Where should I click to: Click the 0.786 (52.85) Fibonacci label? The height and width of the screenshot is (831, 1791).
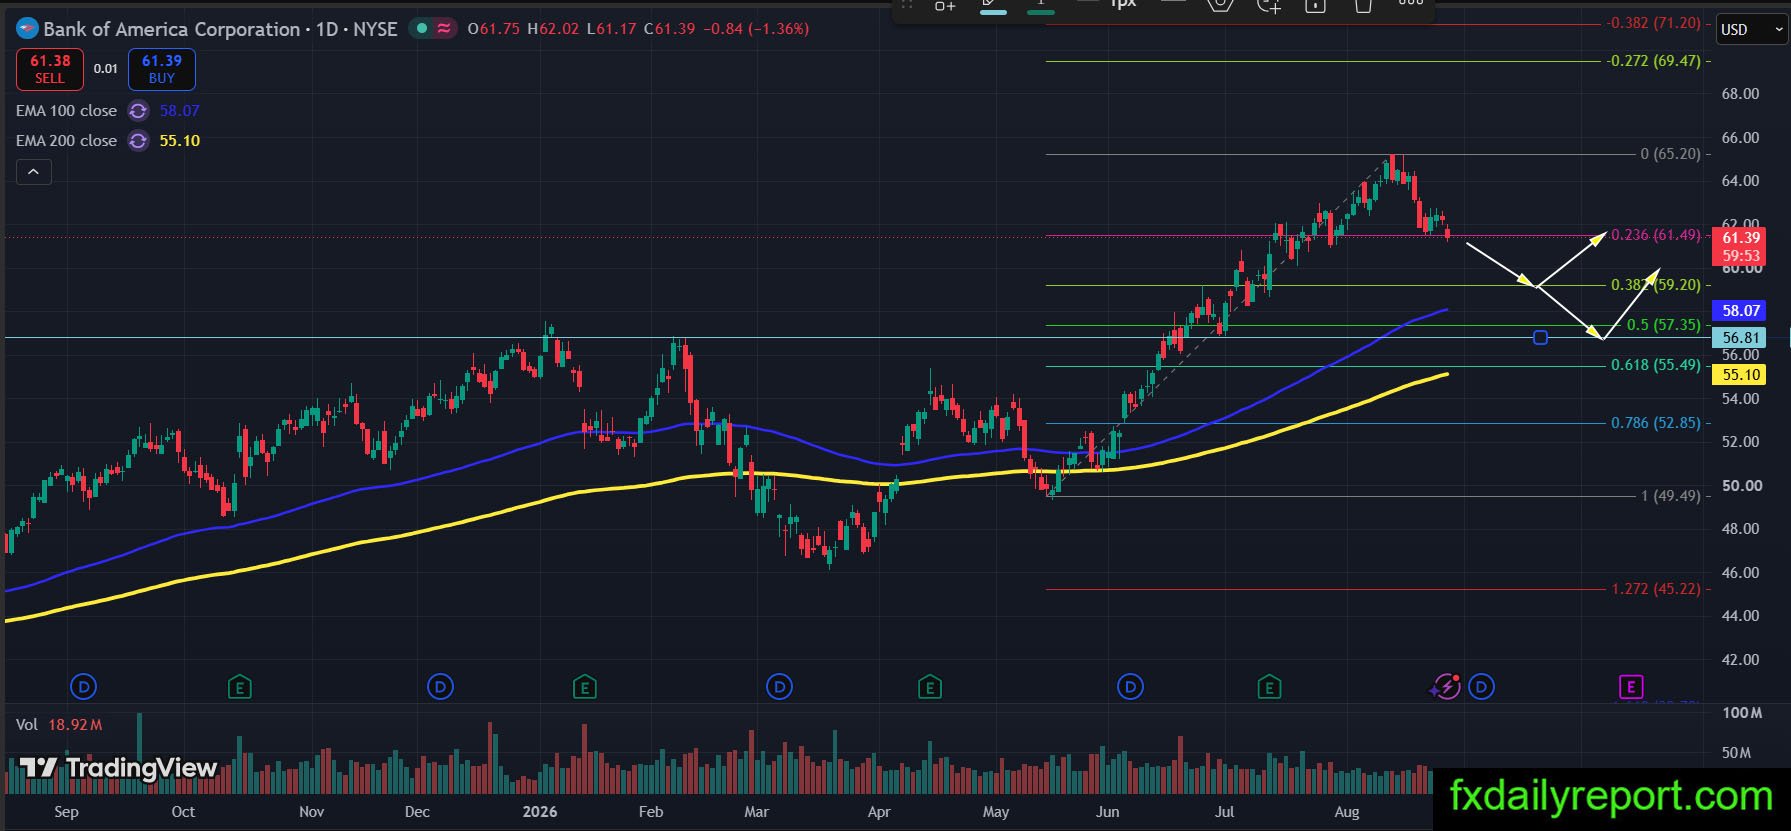1655,423
